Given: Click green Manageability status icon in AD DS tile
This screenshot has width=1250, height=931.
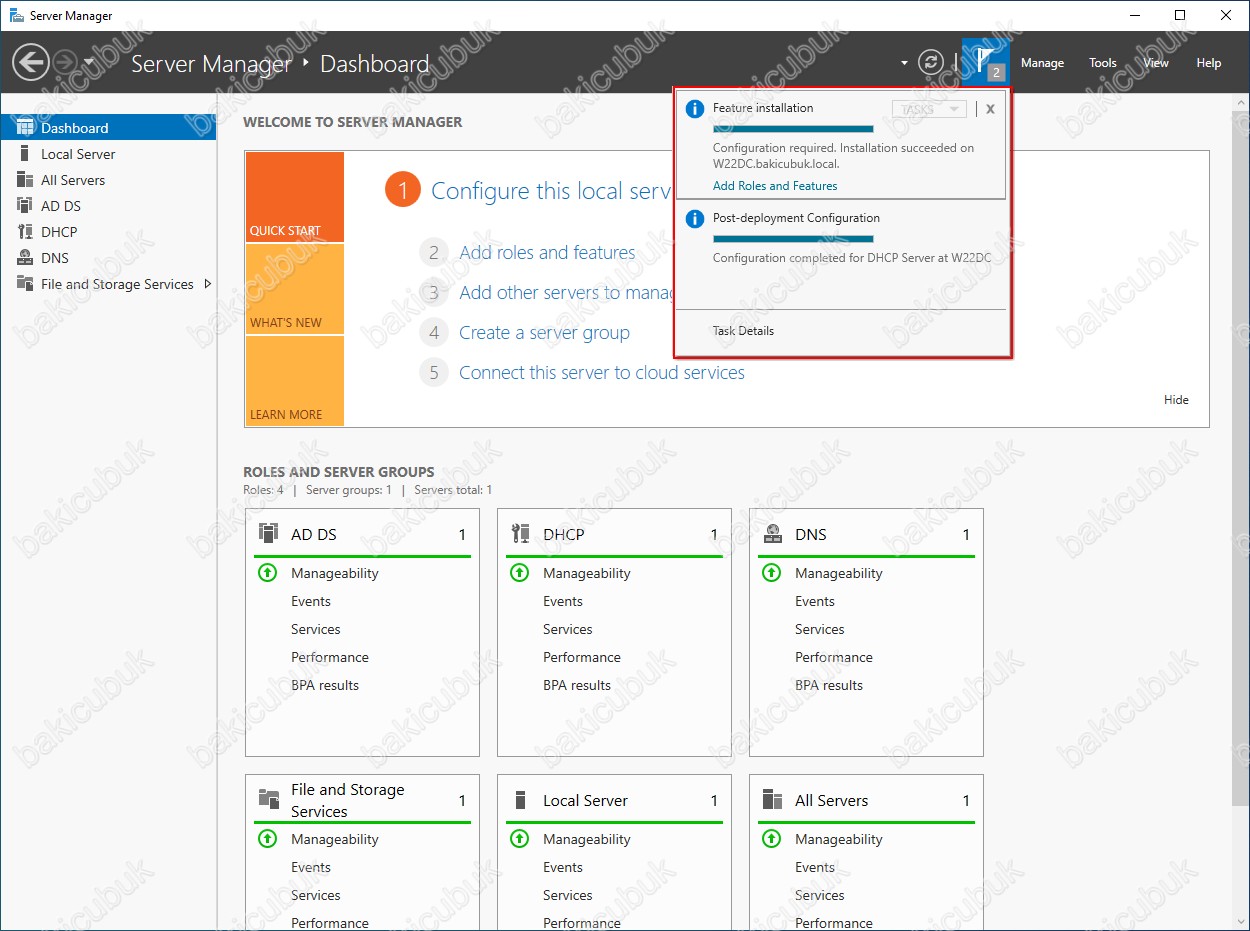Looking at the screenshot, I should click(x=267, y=573).
